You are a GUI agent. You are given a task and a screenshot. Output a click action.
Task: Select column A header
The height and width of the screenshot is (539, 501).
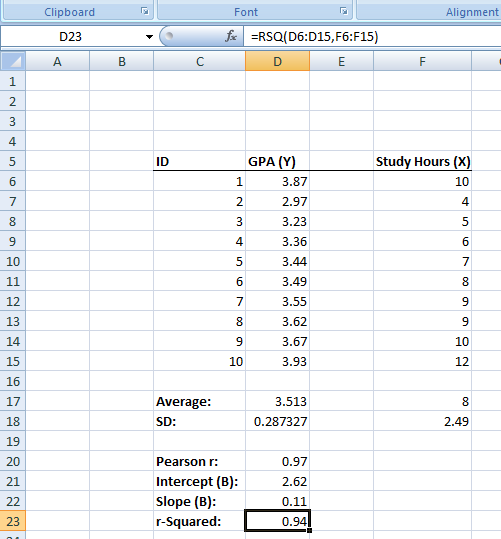(57, 62)
